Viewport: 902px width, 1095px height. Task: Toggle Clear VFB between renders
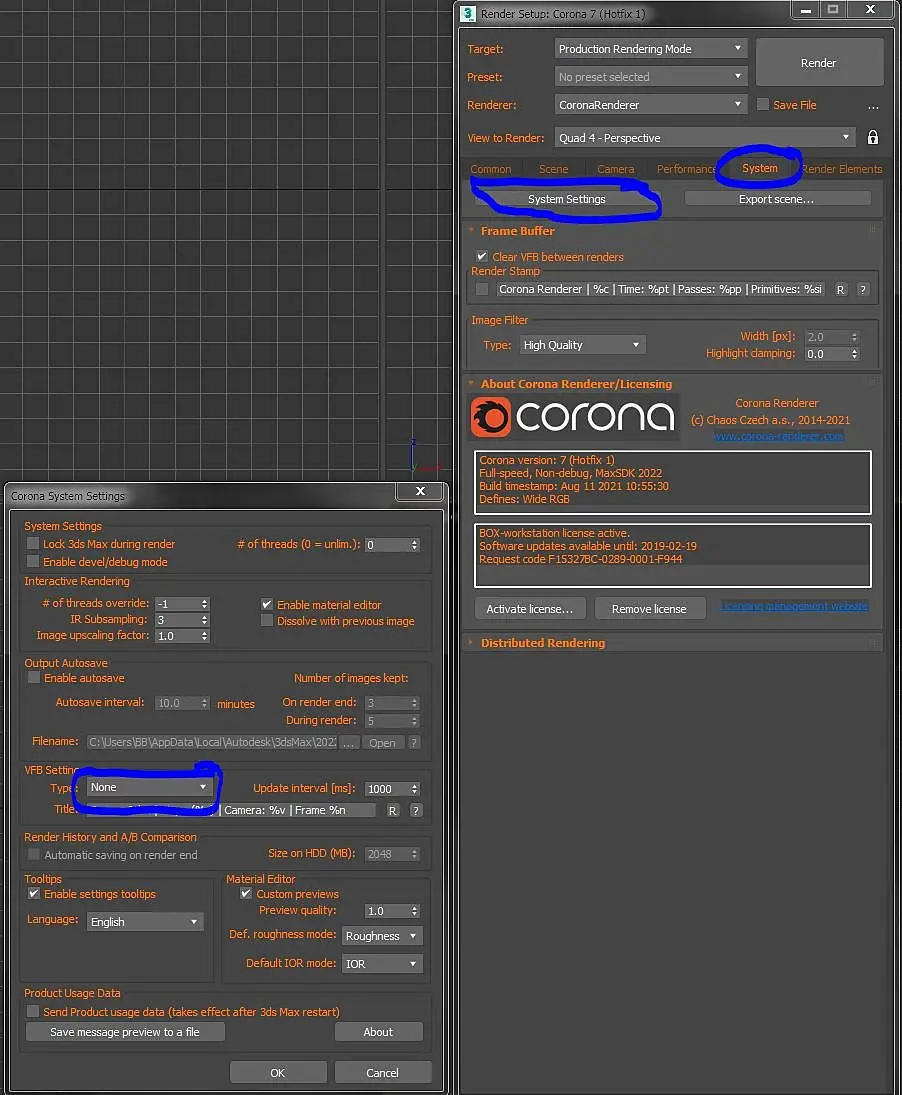click(x=482, y=256)
